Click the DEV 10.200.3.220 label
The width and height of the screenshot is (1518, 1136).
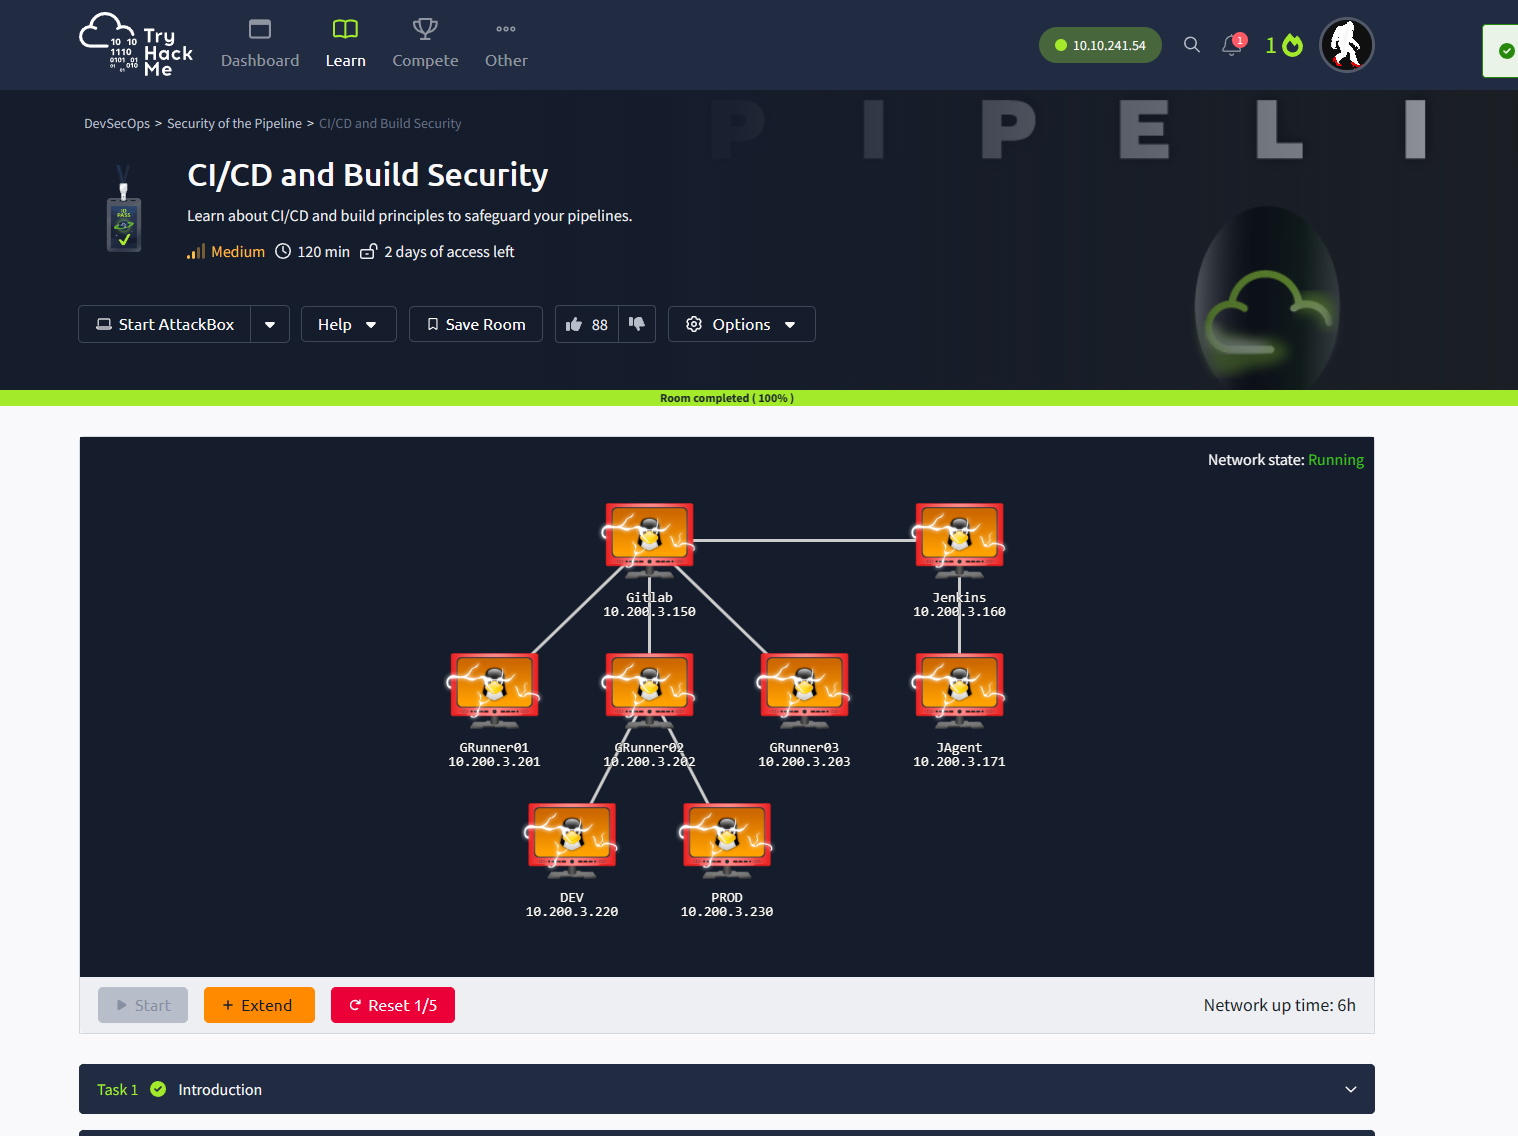click(572, 905)
